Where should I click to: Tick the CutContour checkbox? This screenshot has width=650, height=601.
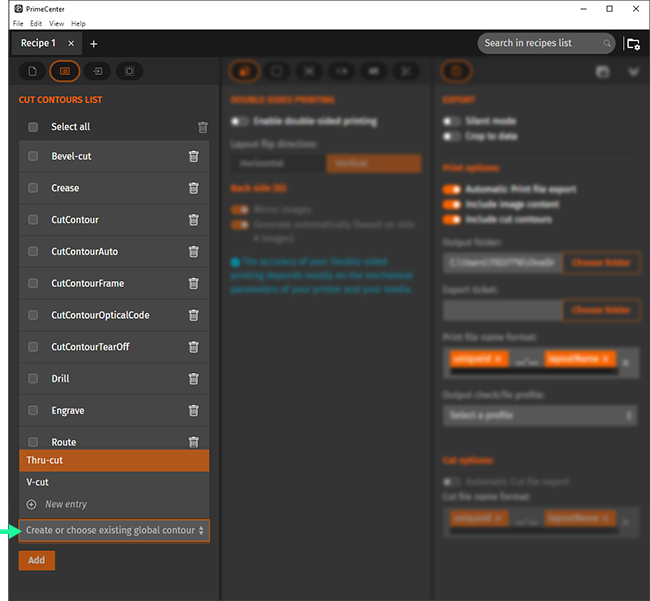(33, 220)
